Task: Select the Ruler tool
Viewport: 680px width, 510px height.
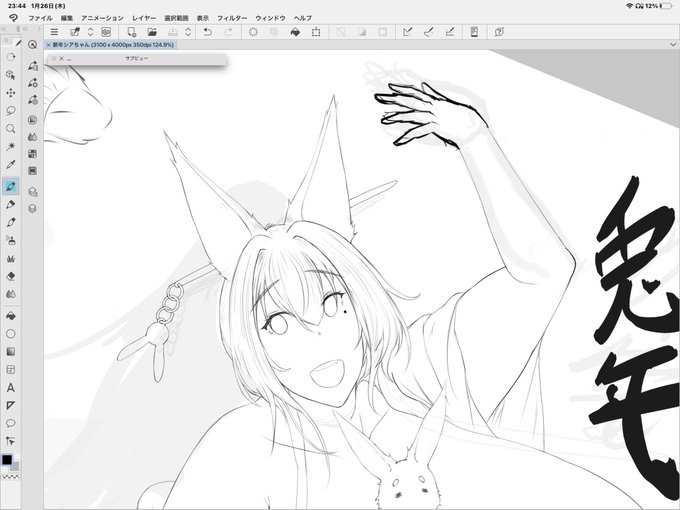Action: click(11, 405)
